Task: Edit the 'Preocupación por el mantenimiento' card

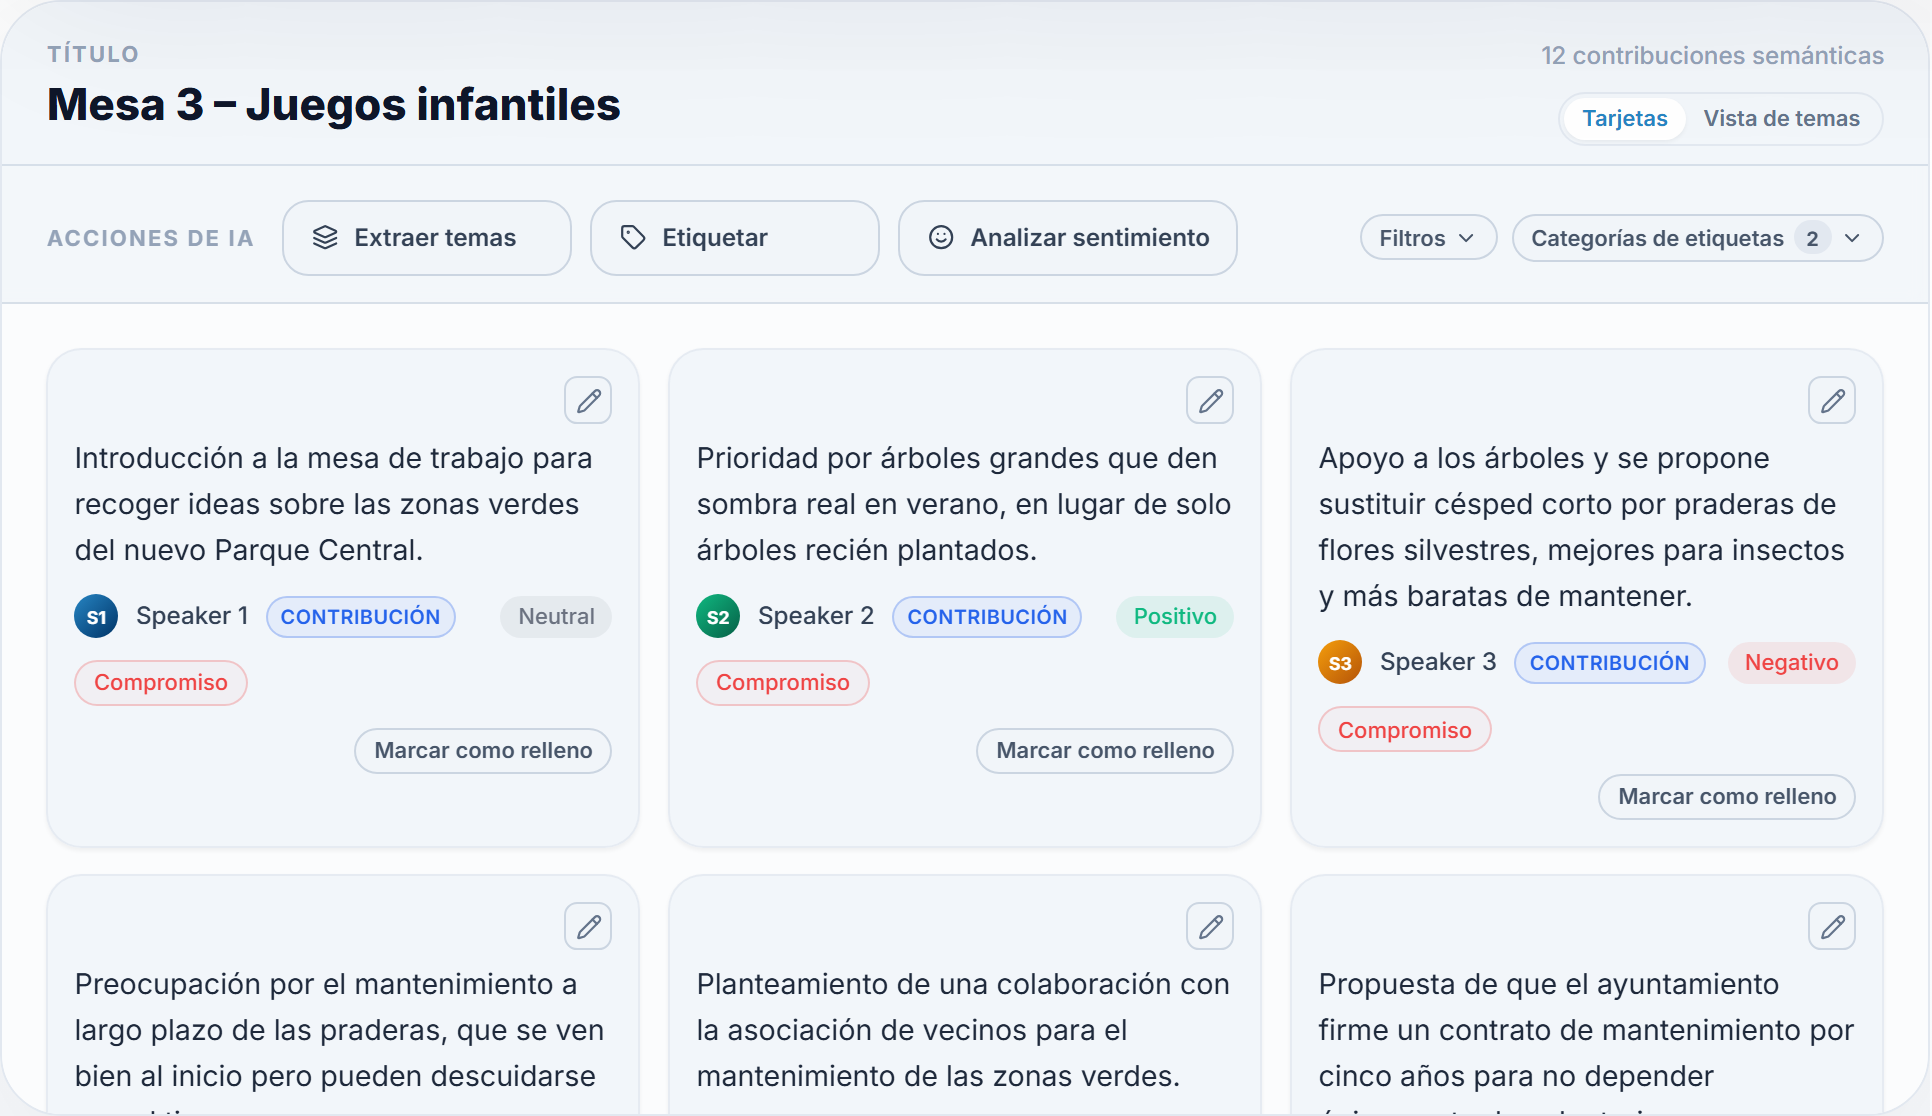Action: 588,927
